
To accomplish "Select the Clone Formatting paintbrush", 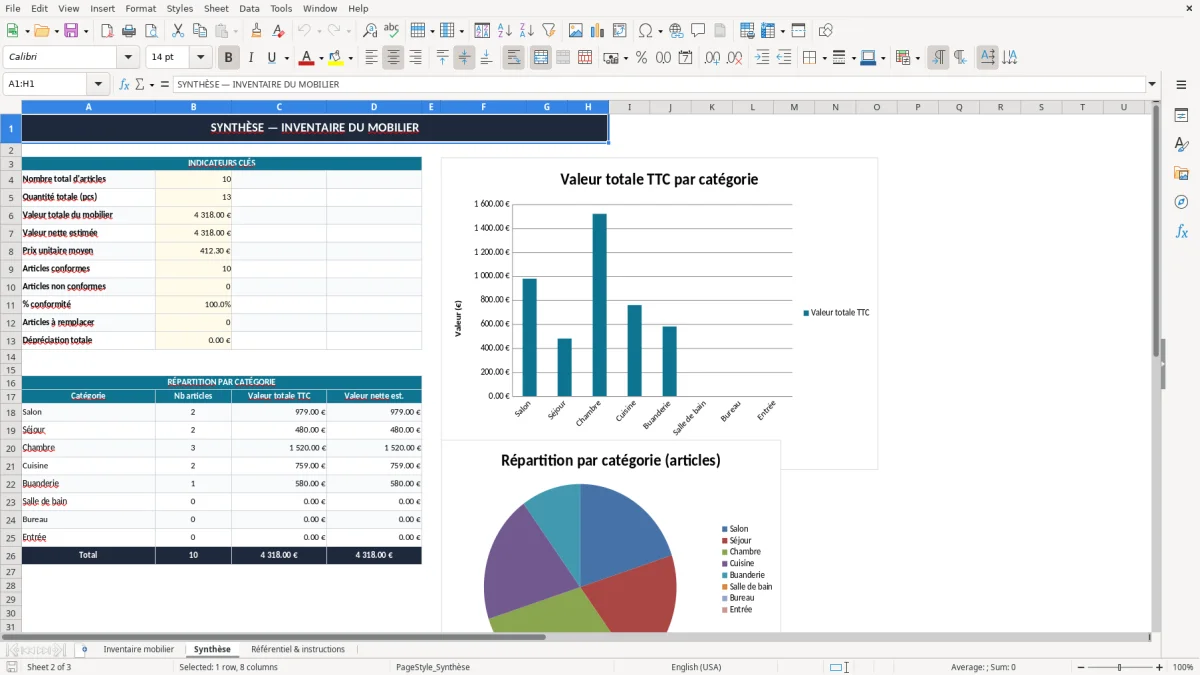I will pyautogui.click(x=257, y=31).
